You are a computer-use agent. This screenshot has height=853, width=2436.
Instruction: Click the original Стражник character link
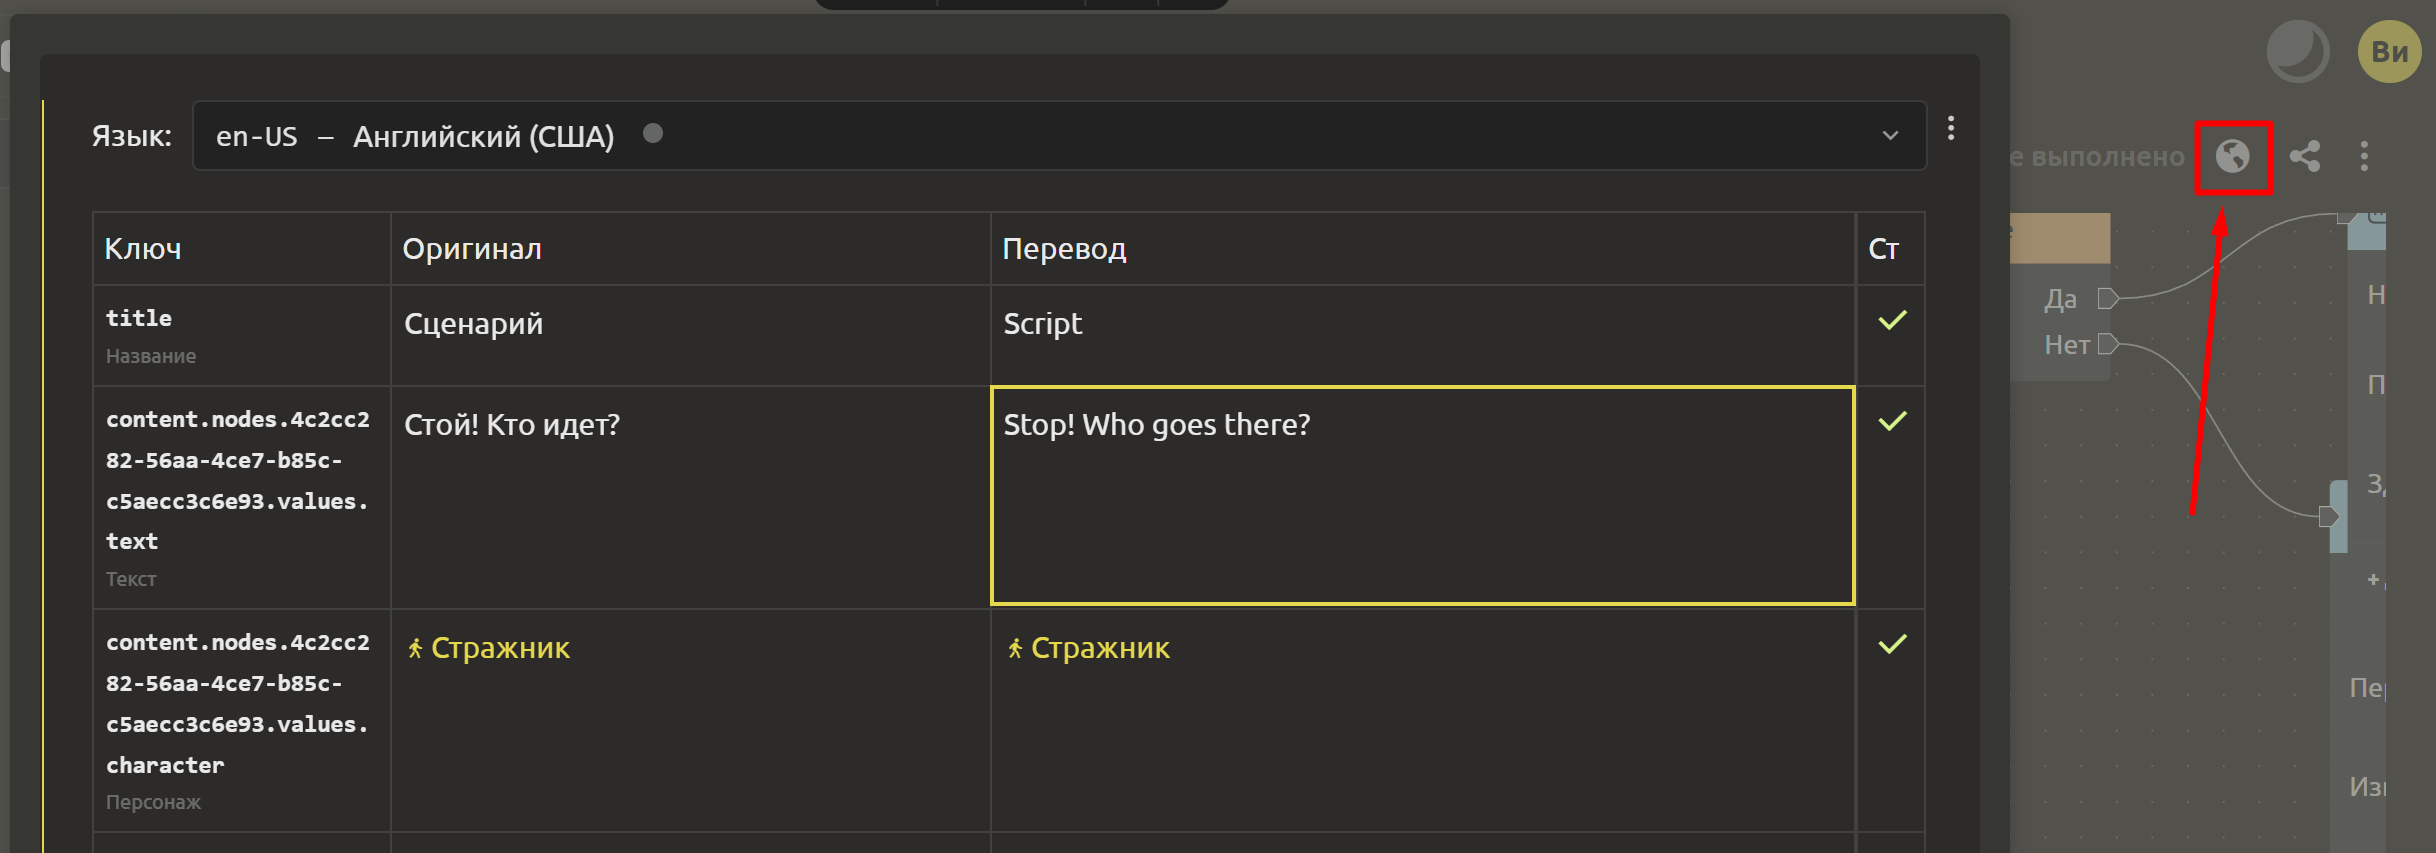pos(488,648)
